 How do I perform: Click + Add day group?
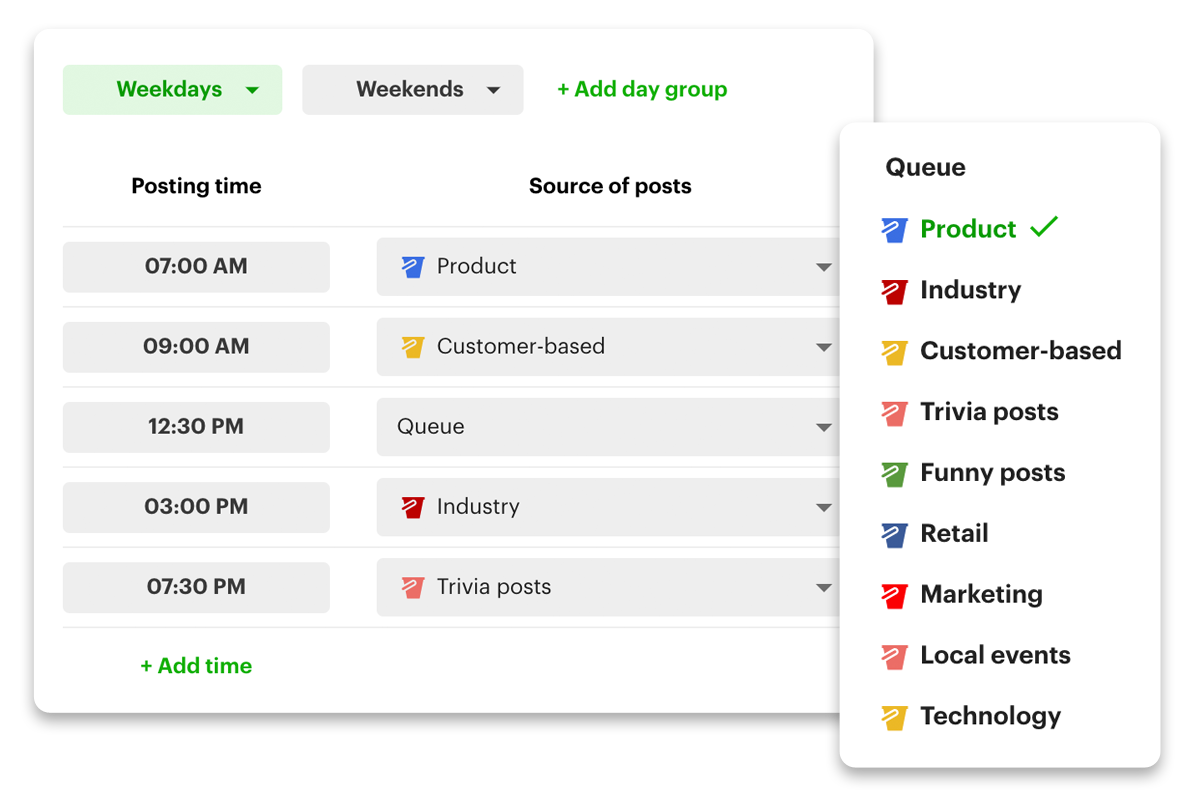(641, 89)
